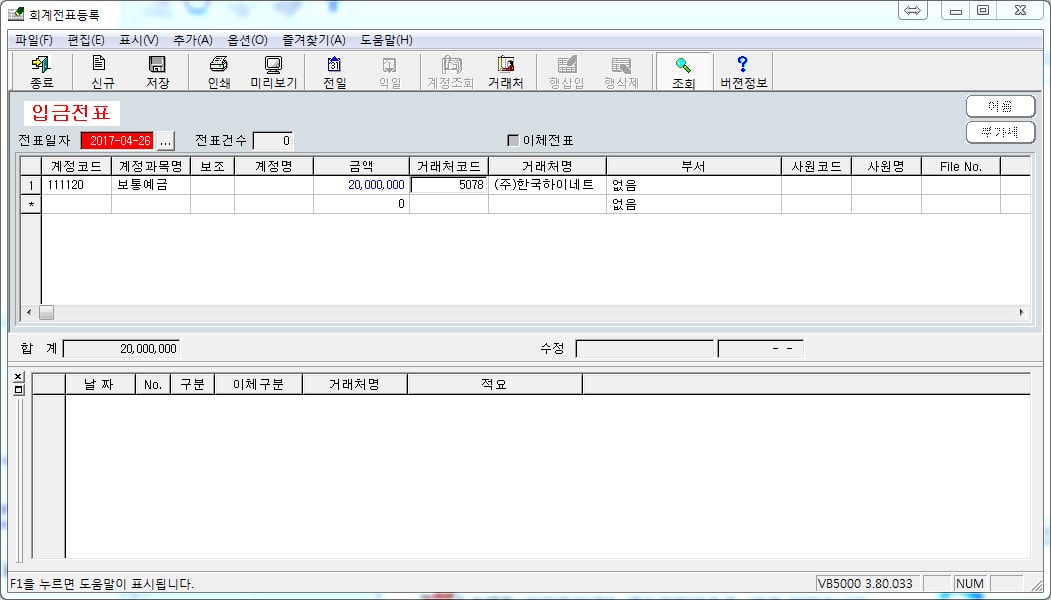Image resolution: width=1051 pixels, height=600 pixels.
Task: Click the red 전표일자 date field
Action: (117, 141)
